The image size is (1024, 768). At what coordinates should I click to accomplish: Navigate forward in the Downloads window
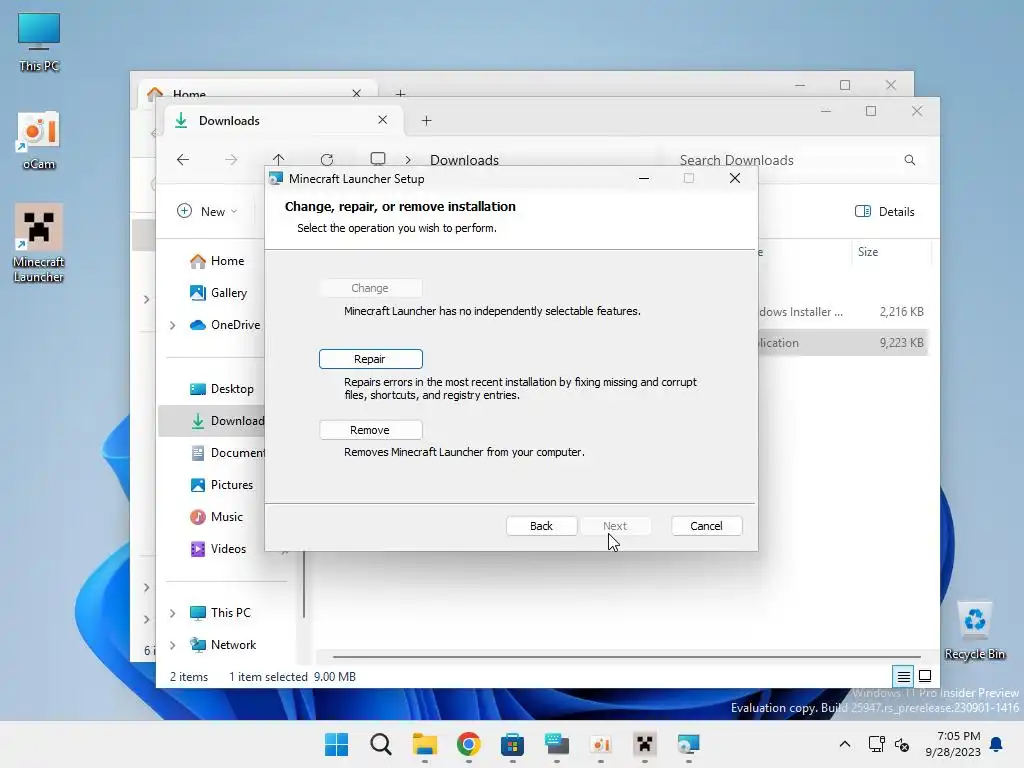(x=231, y=160)
